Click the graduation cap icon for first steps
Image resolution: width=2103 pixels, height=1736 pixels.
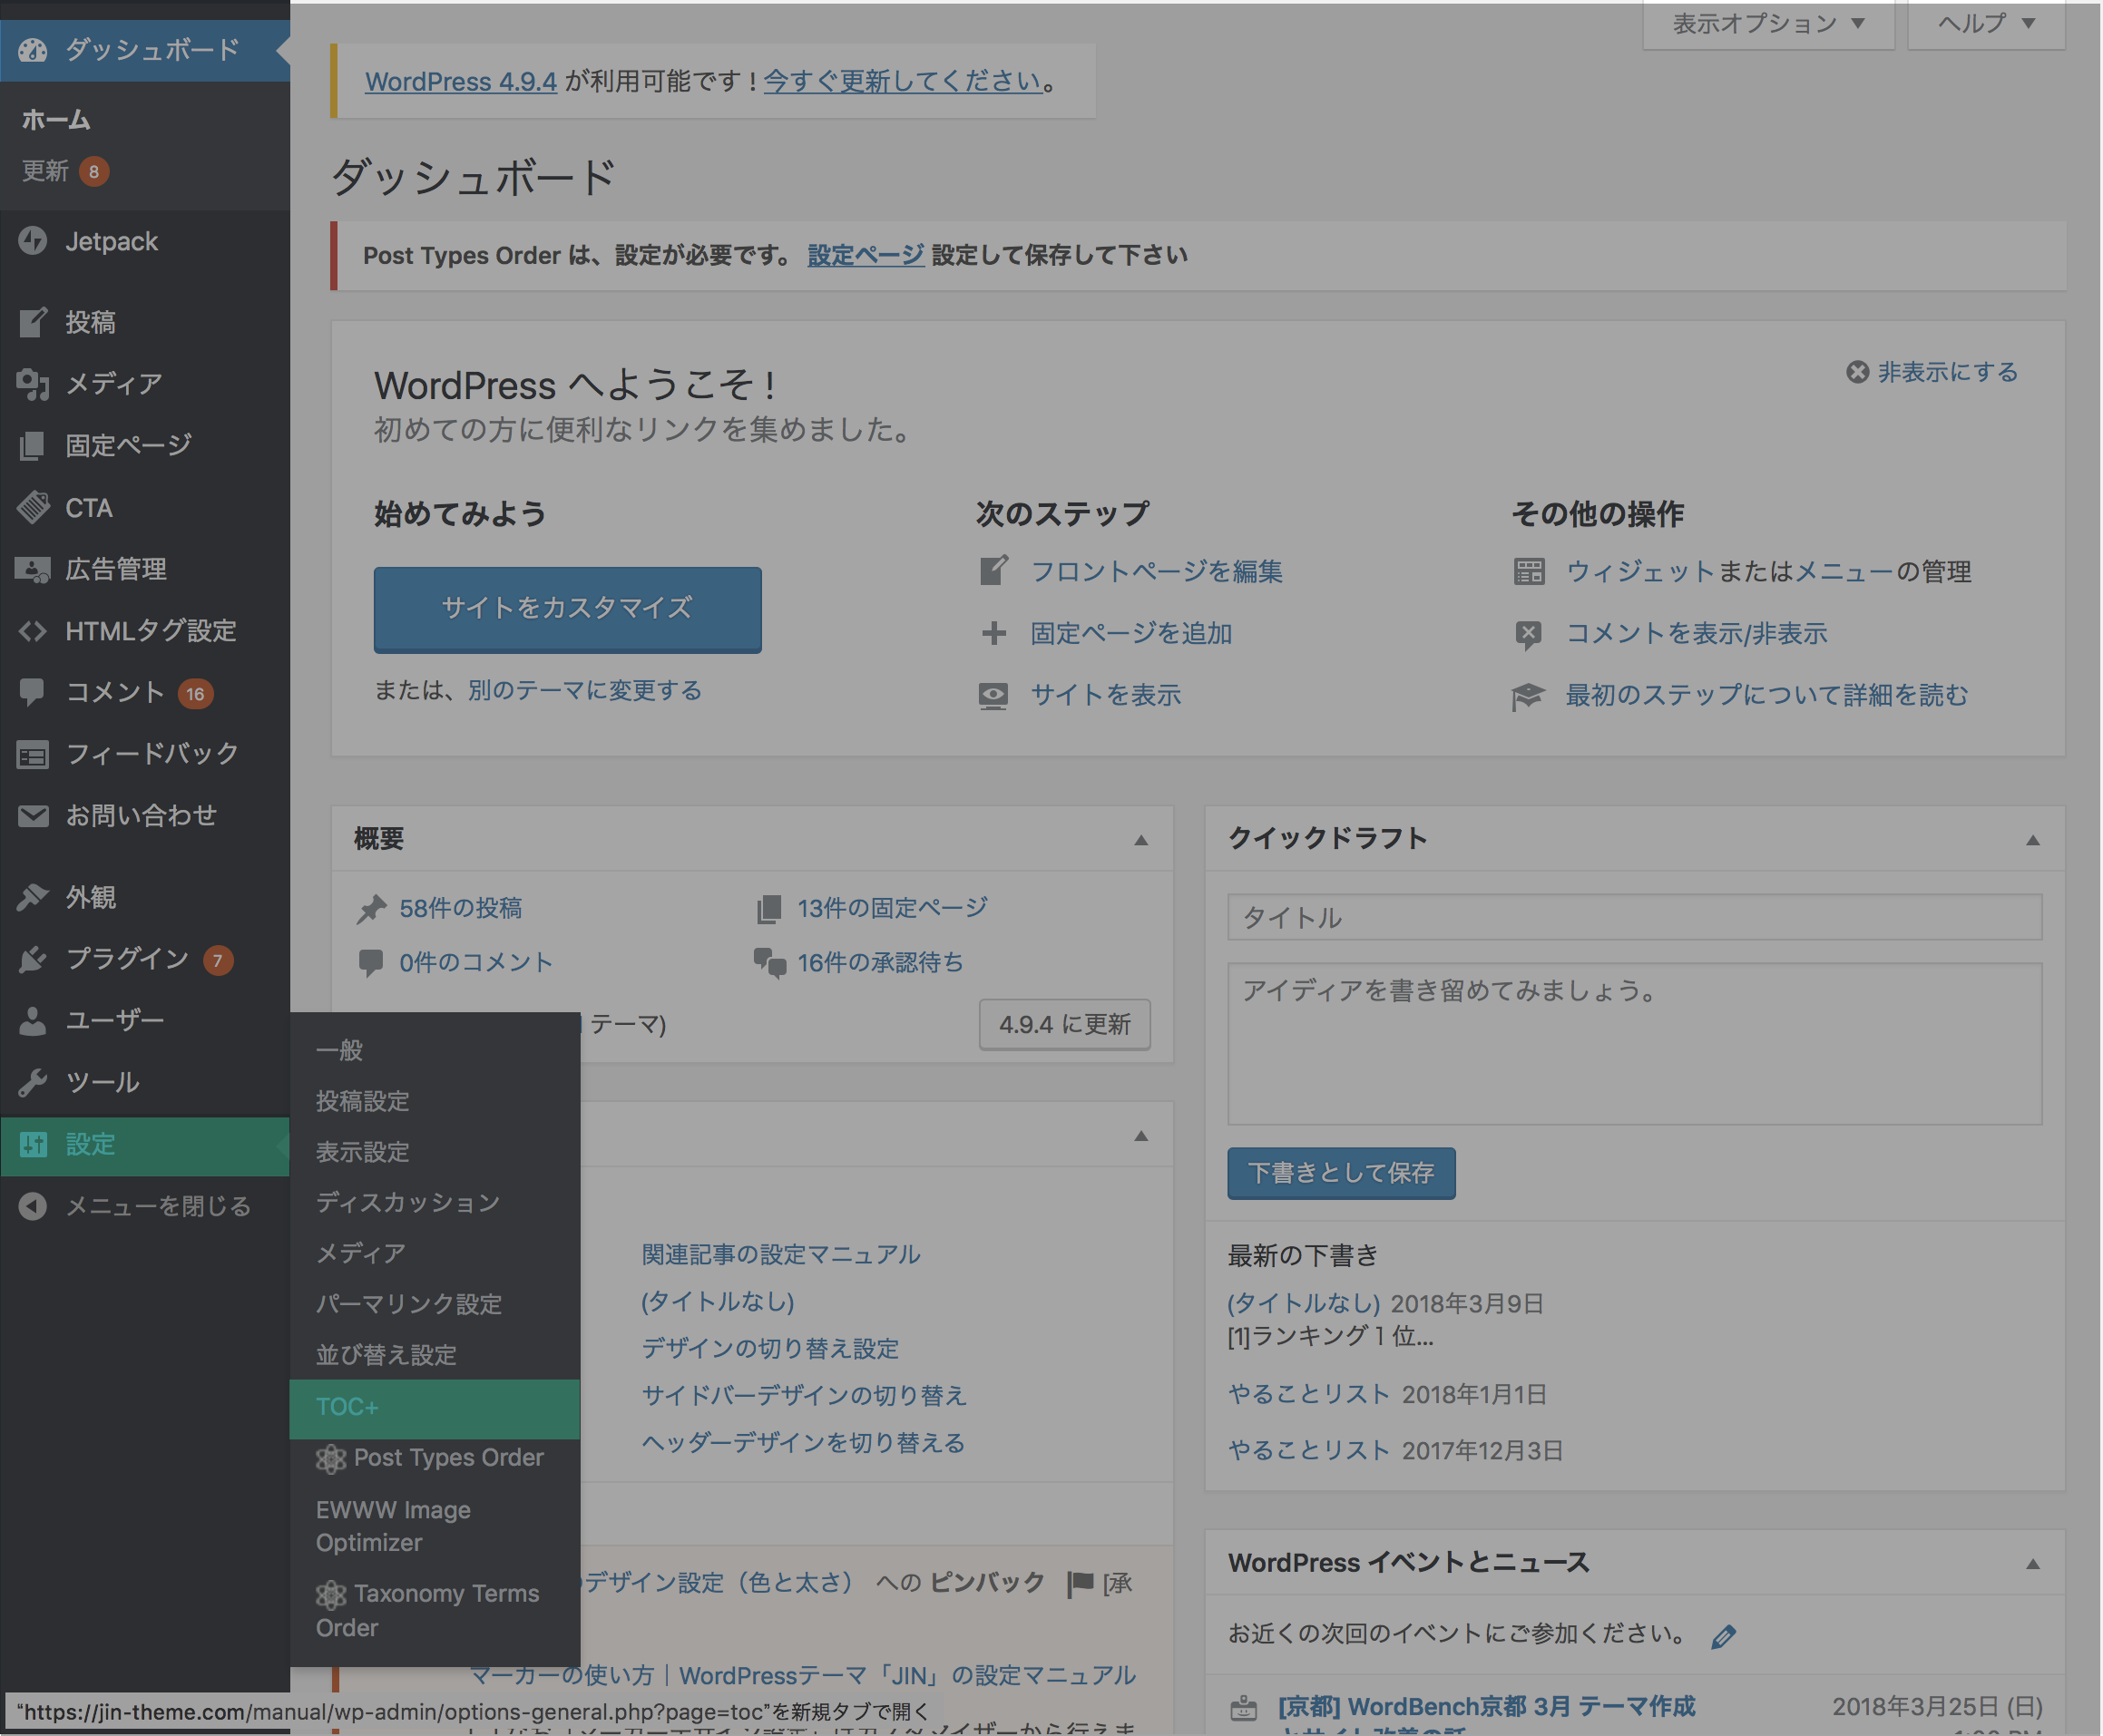point(1528,696)
